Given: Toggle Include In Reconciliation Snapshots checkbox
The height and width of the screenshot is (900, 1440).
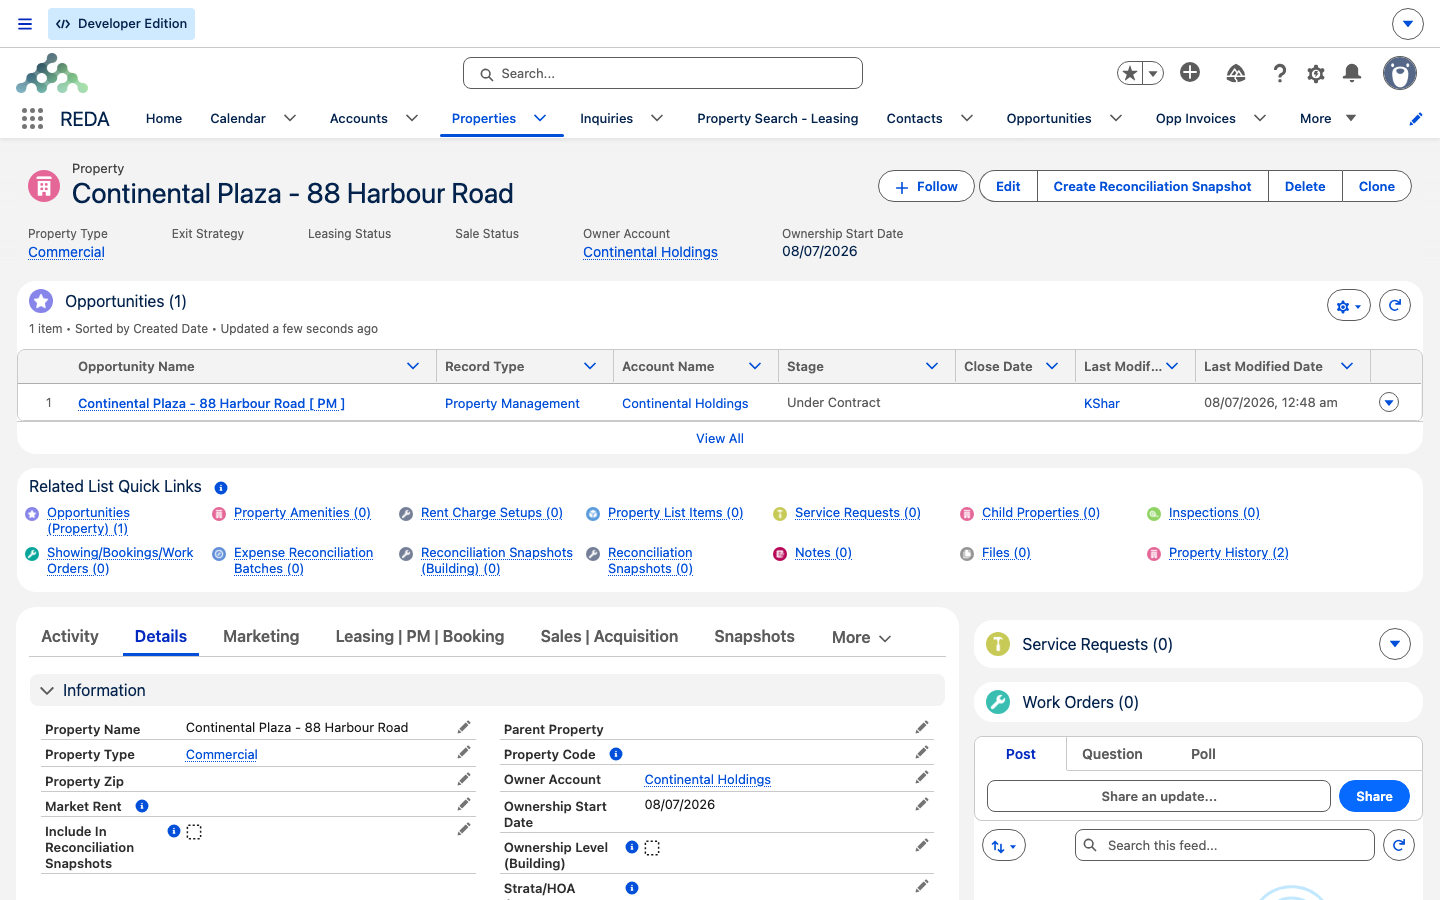Looking at the screenshot, I should (194, 832).
